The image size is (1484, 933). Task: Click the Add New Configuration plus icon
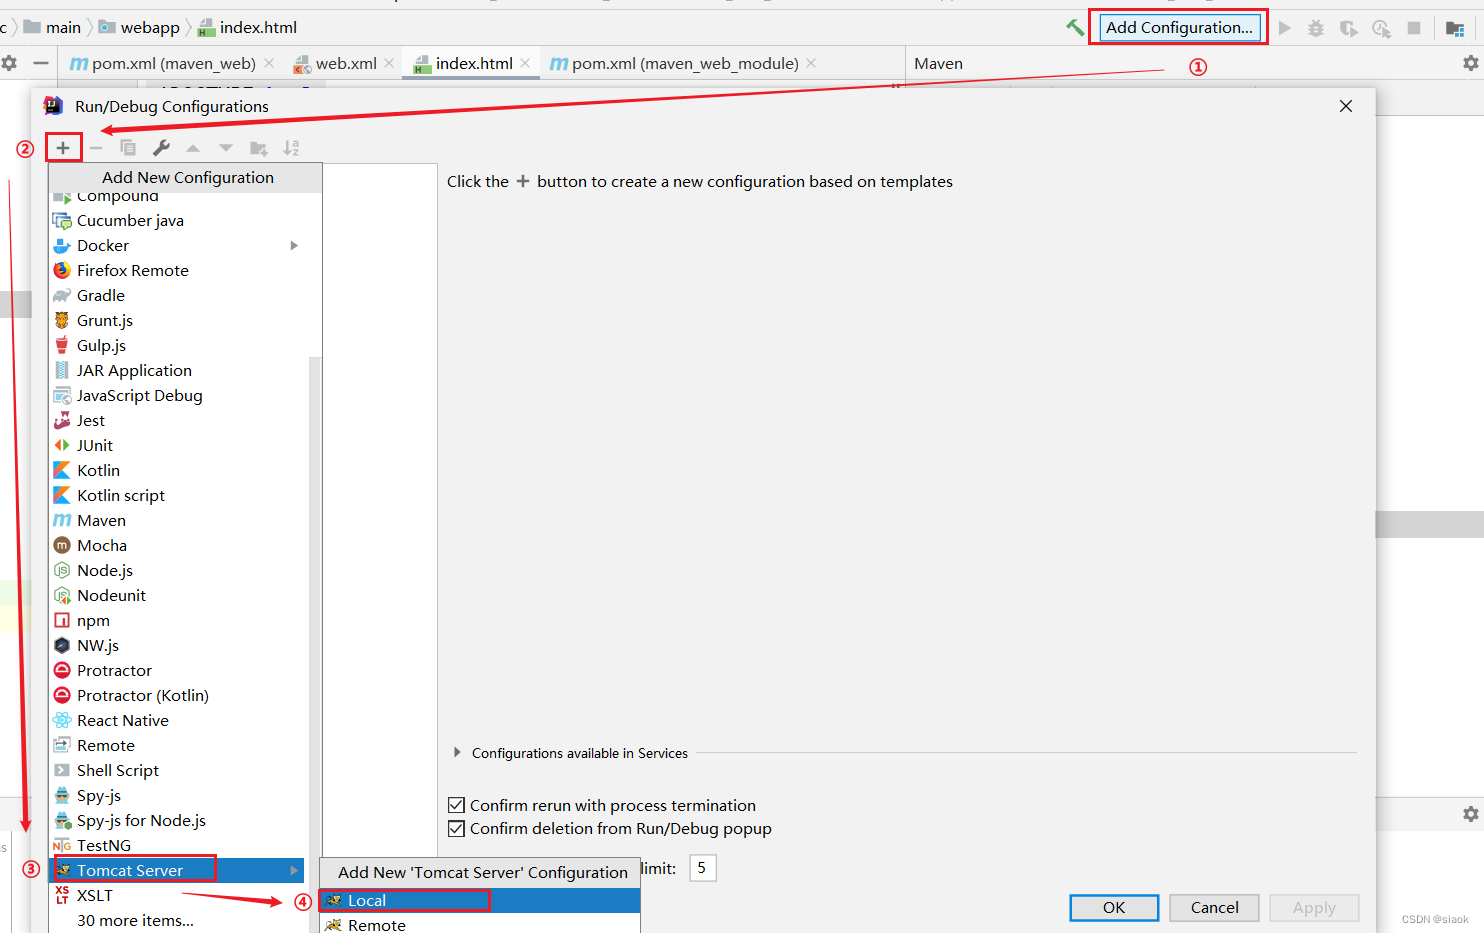63,148
